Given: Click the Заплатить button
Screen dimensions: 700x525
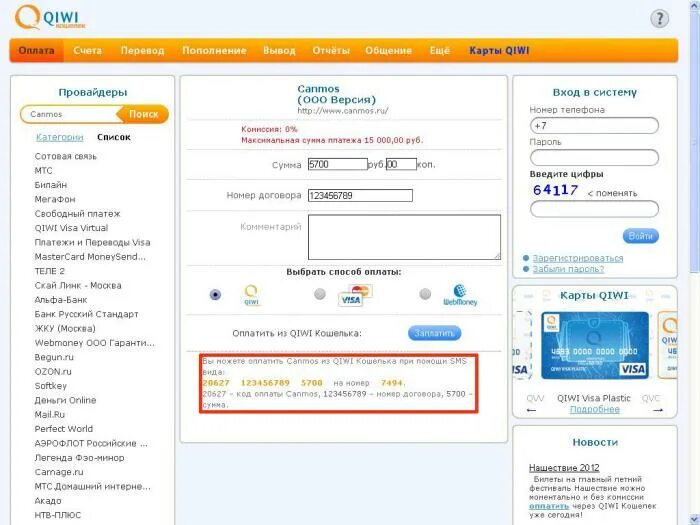Looking at the screenshot, I should coord(434,333).
